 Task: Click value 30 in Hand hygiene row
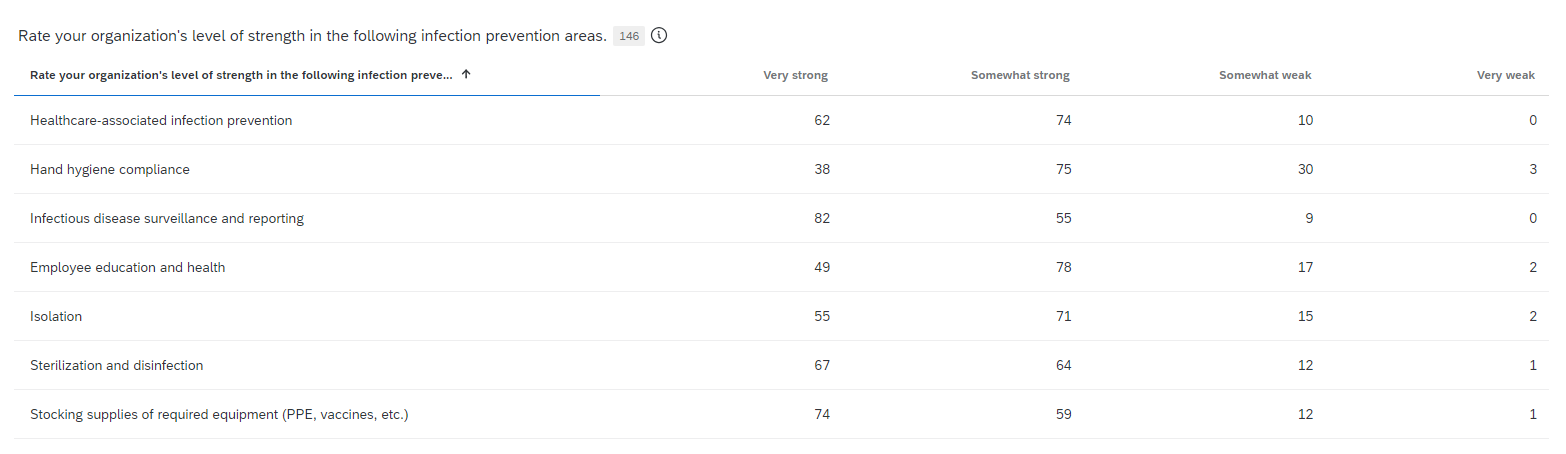coord(1305,170)
